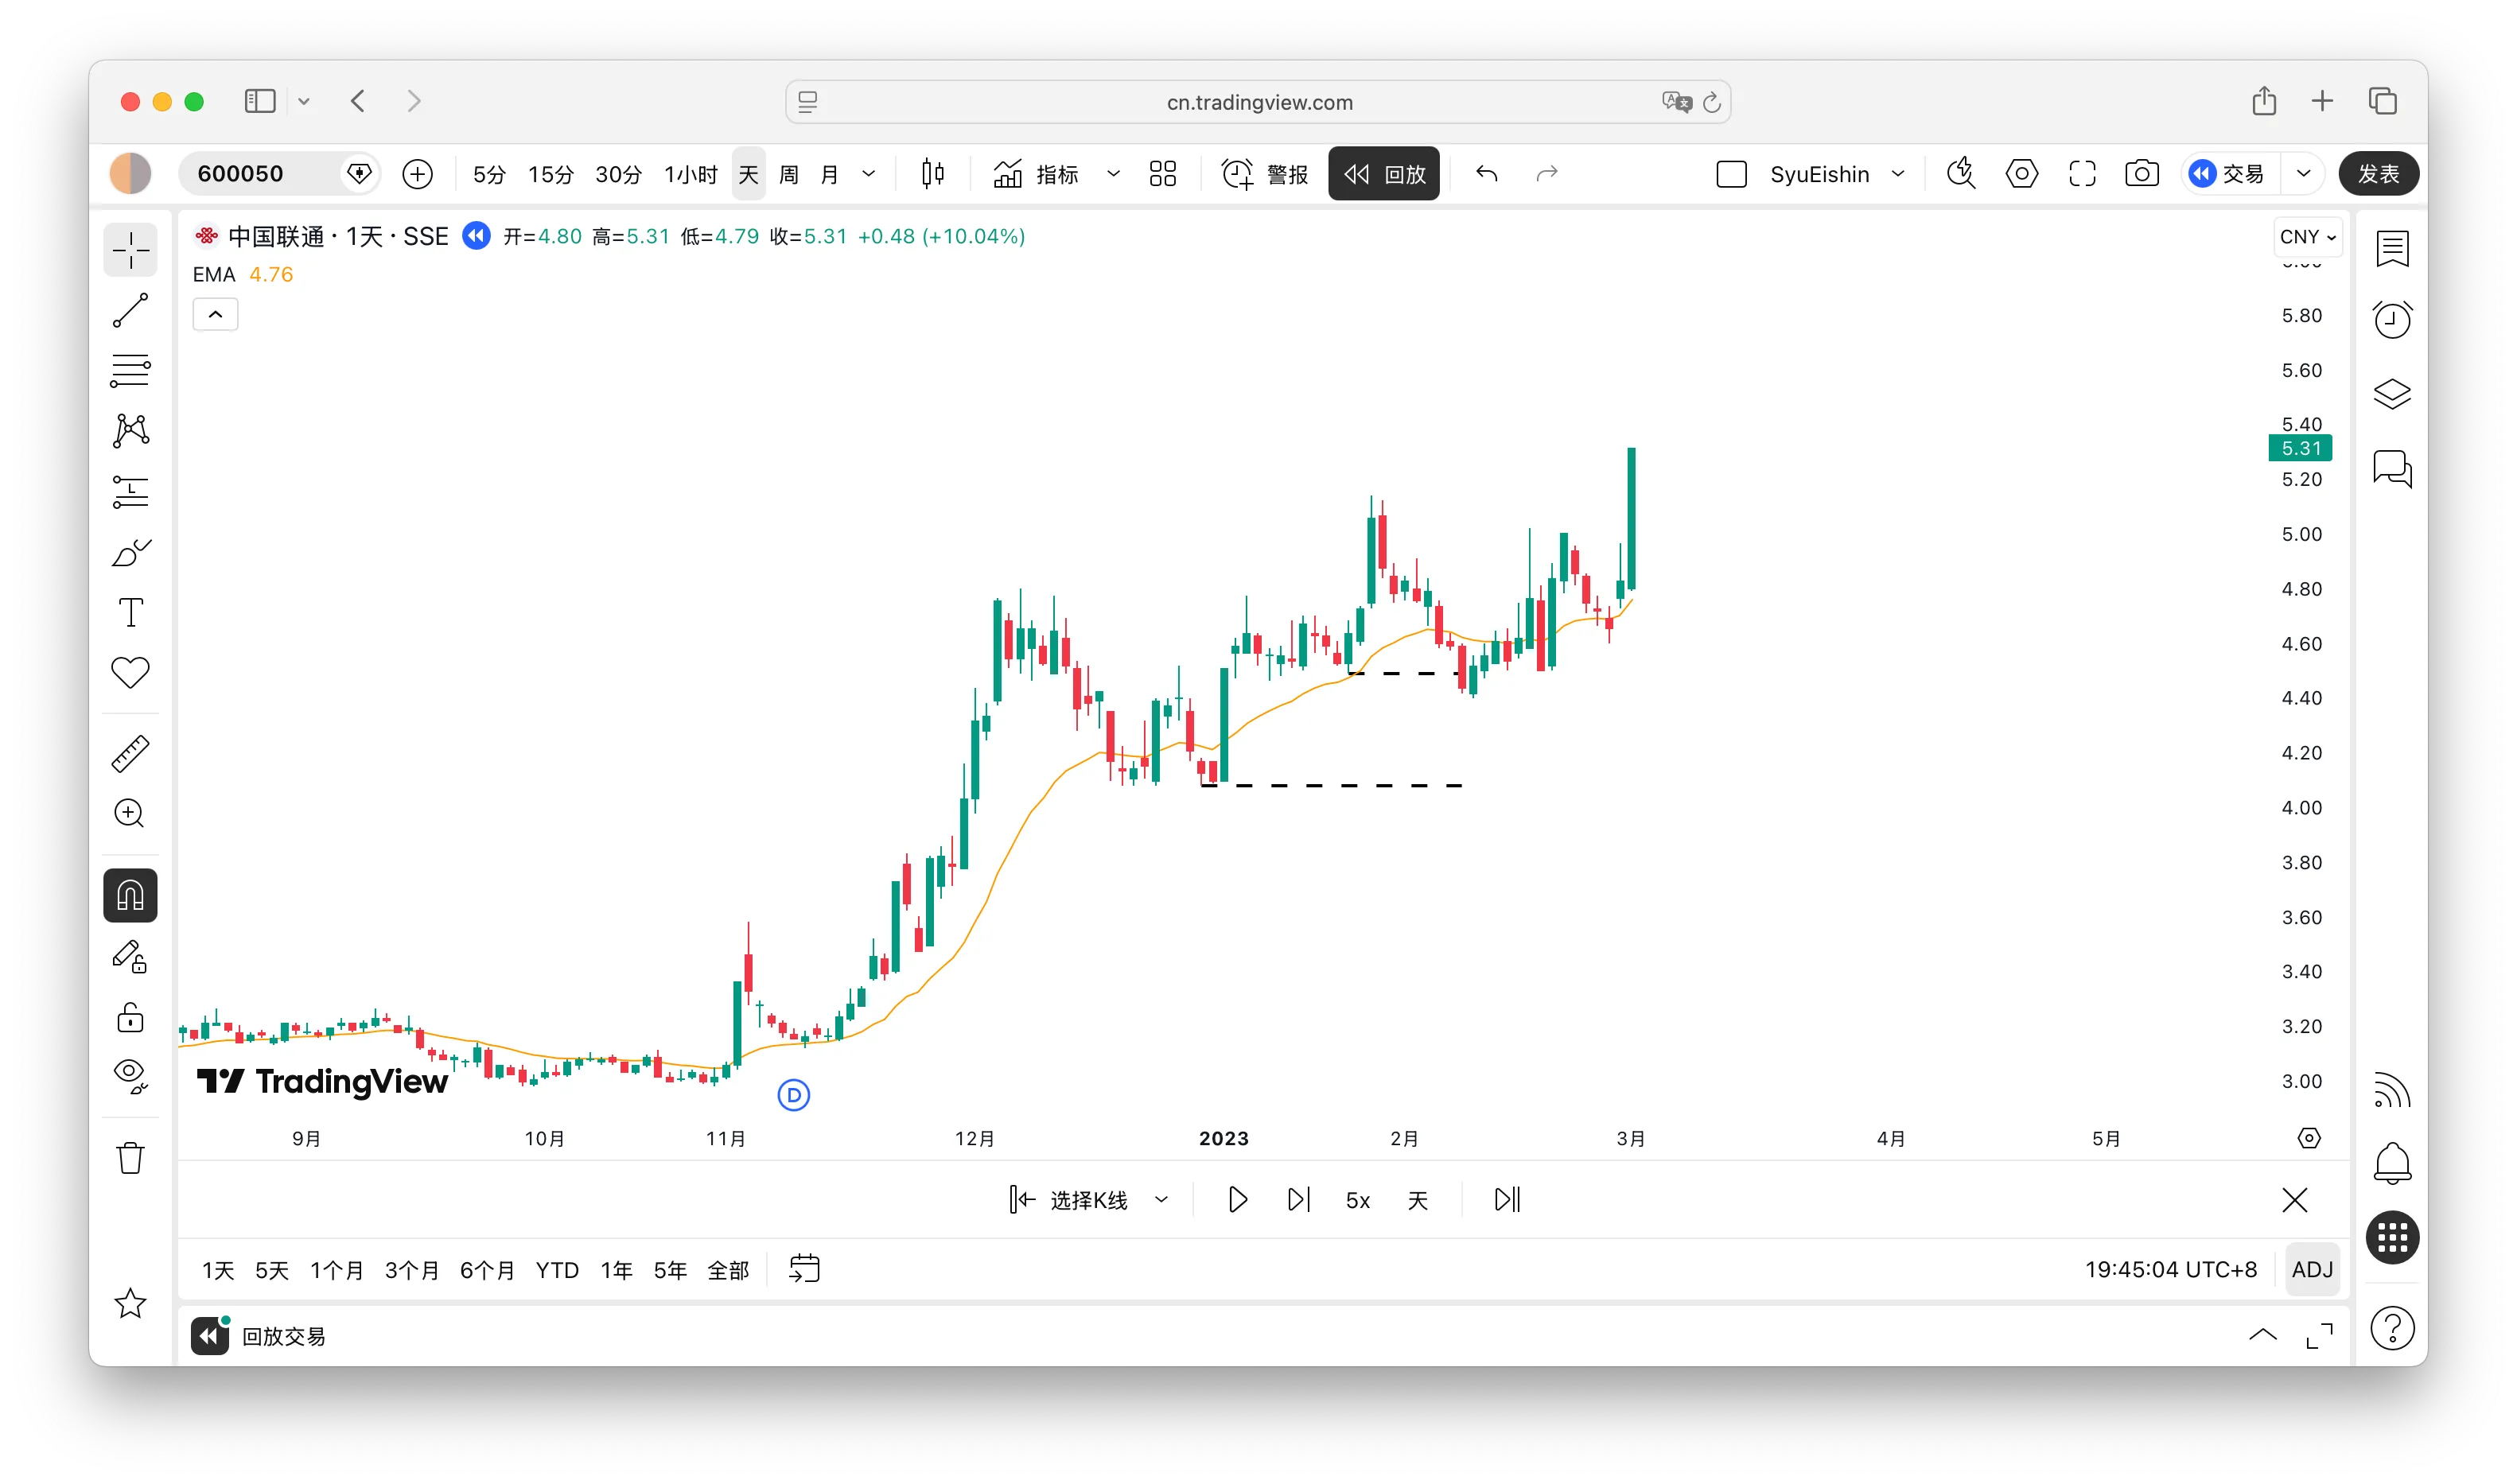The height and width of the screenshot is (1484, 2517).
Task: Click the trash remove objects icon
Action: coord(130,1158)
